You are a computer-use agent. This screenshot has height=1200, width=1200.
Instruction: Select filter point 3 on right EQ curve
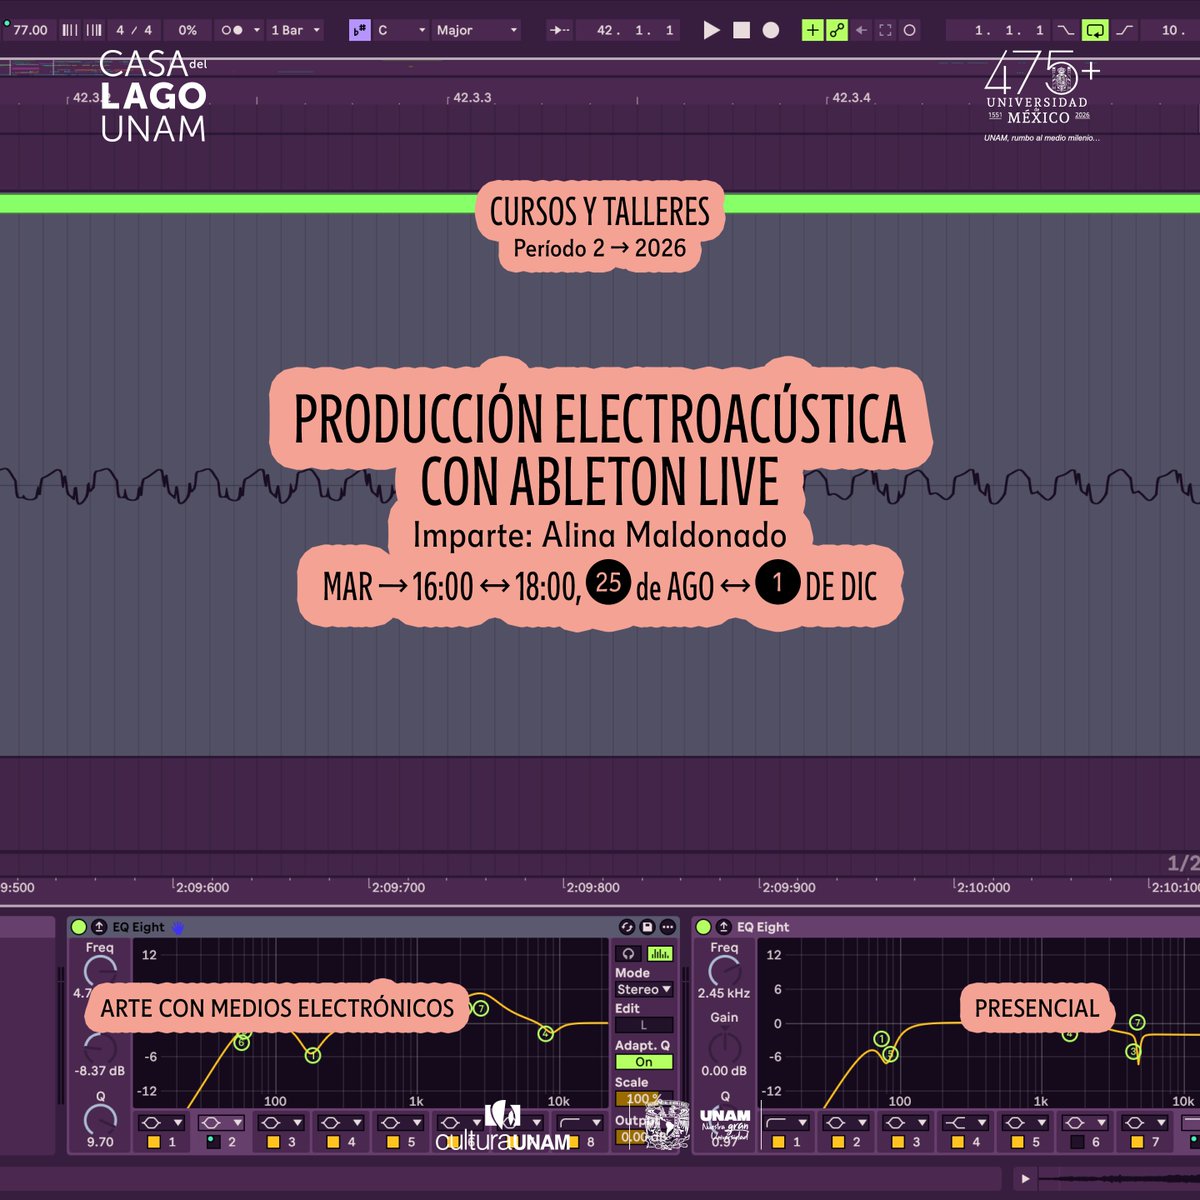pos(1134,1051)
